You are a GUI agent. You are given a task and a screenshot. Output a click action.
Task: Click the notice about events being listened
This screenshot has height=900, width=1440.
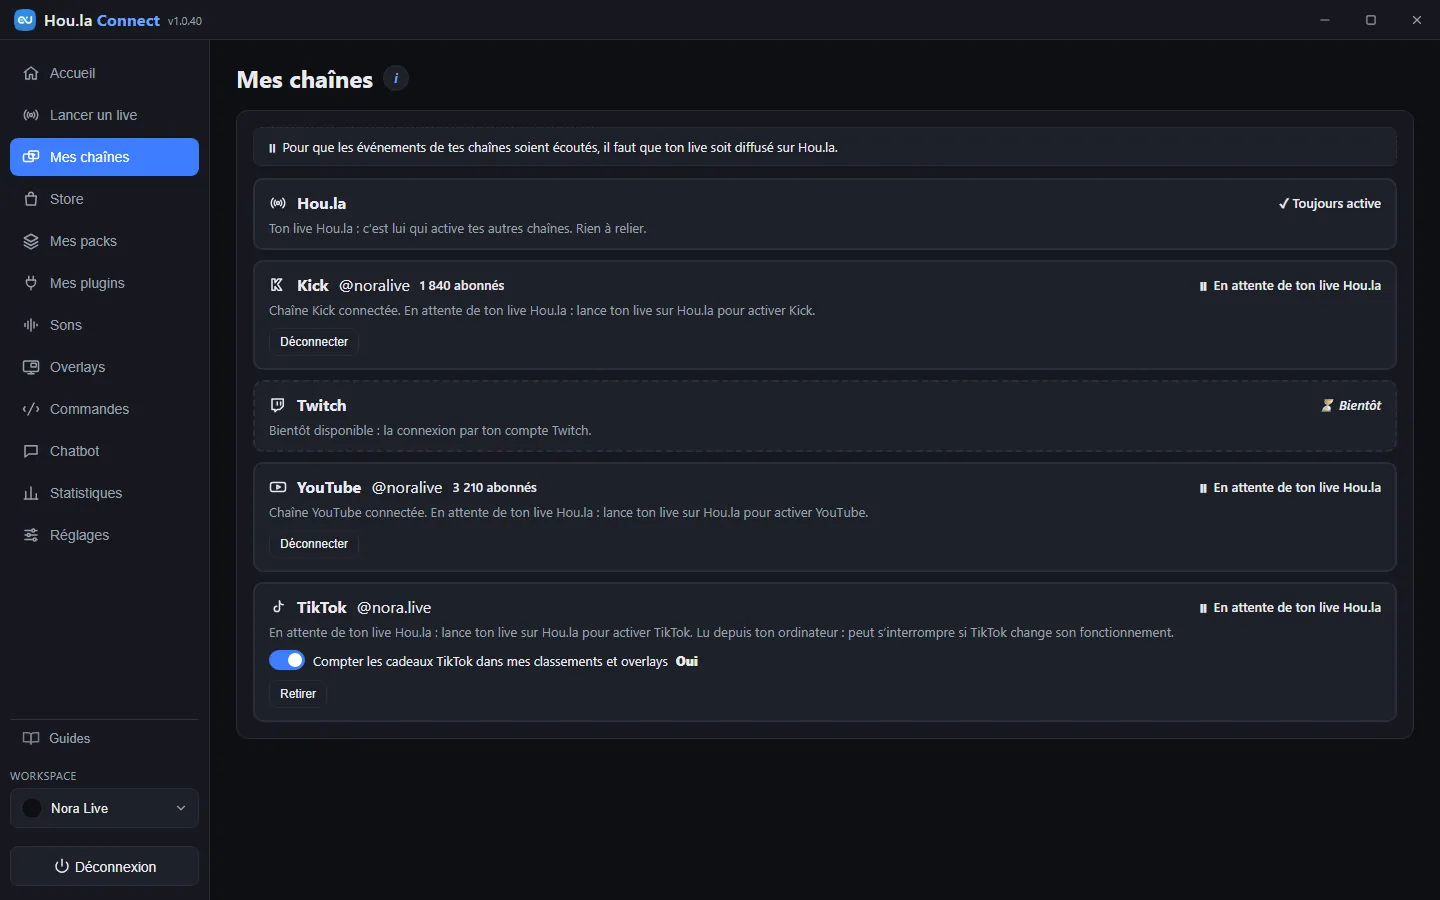coord(825,147)
